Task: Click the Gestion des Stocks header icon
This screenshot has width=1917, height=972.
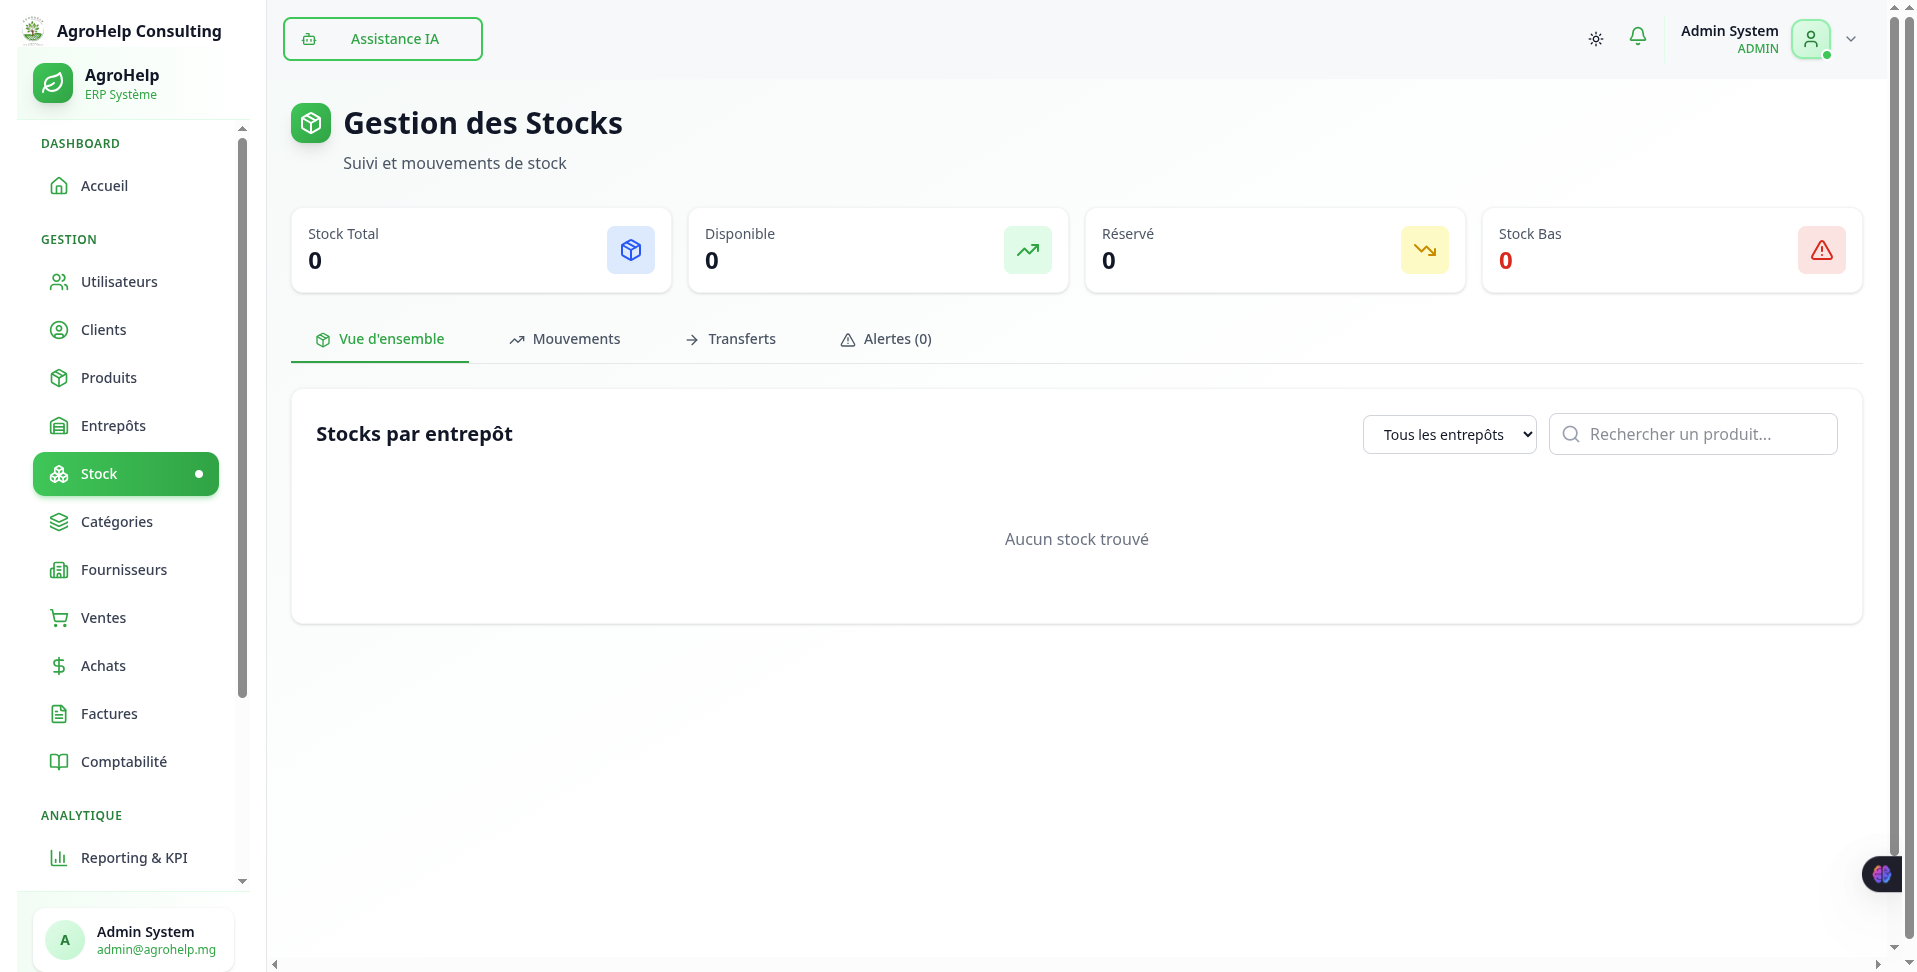Action: pos(310,122)
